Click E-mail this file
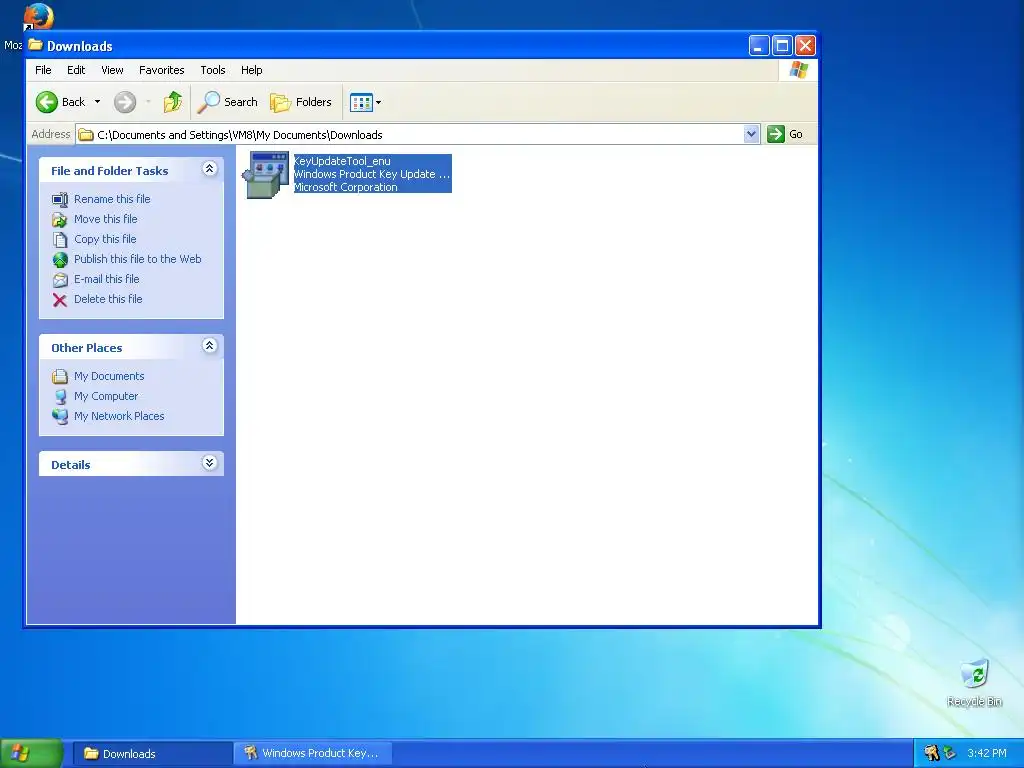Screen dimensions: 1024x768 pos(106,279)
